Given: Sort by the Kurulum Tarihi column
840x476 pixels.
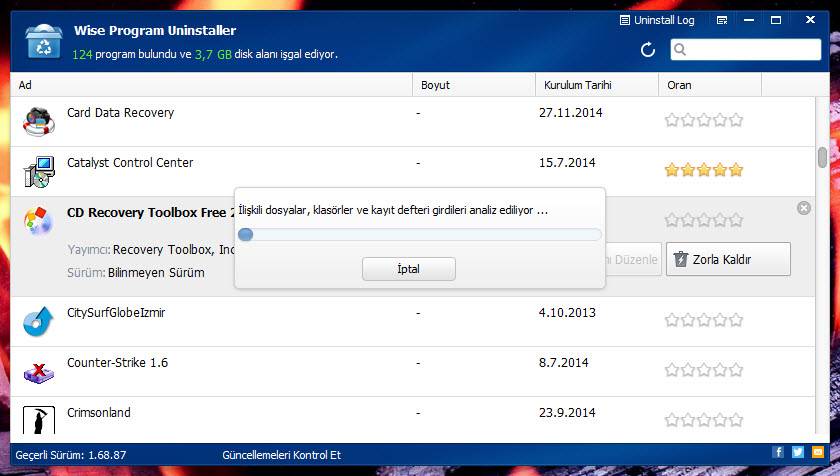Looking at the screenshot, I should click(x=578, y=85).
